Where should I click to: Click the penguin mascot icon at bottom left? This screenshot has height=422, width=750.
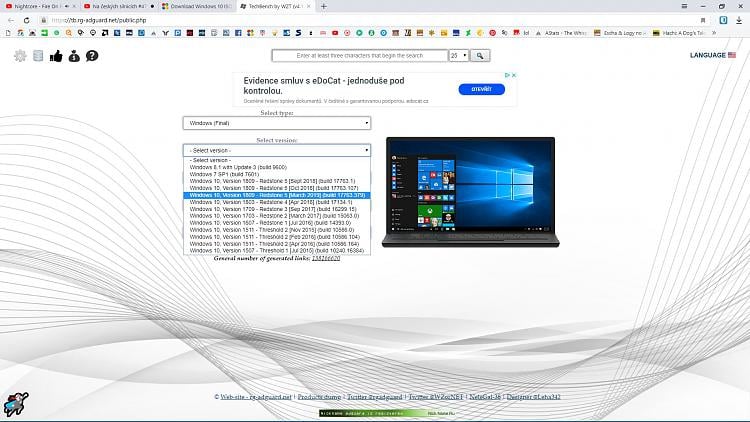16,404
